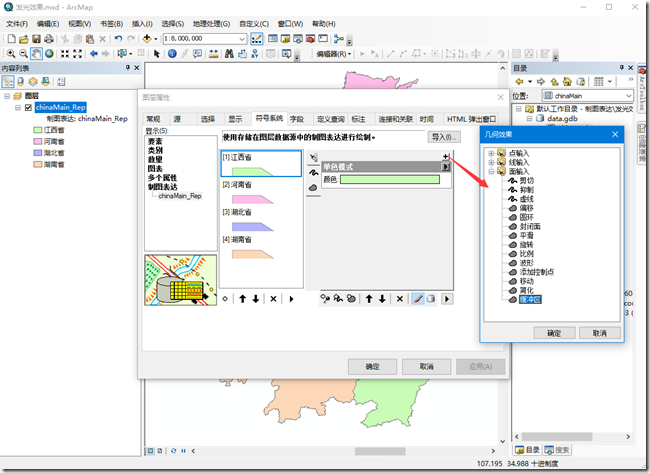Click the symbology preview thumbnail image

(x=181, y=280)
